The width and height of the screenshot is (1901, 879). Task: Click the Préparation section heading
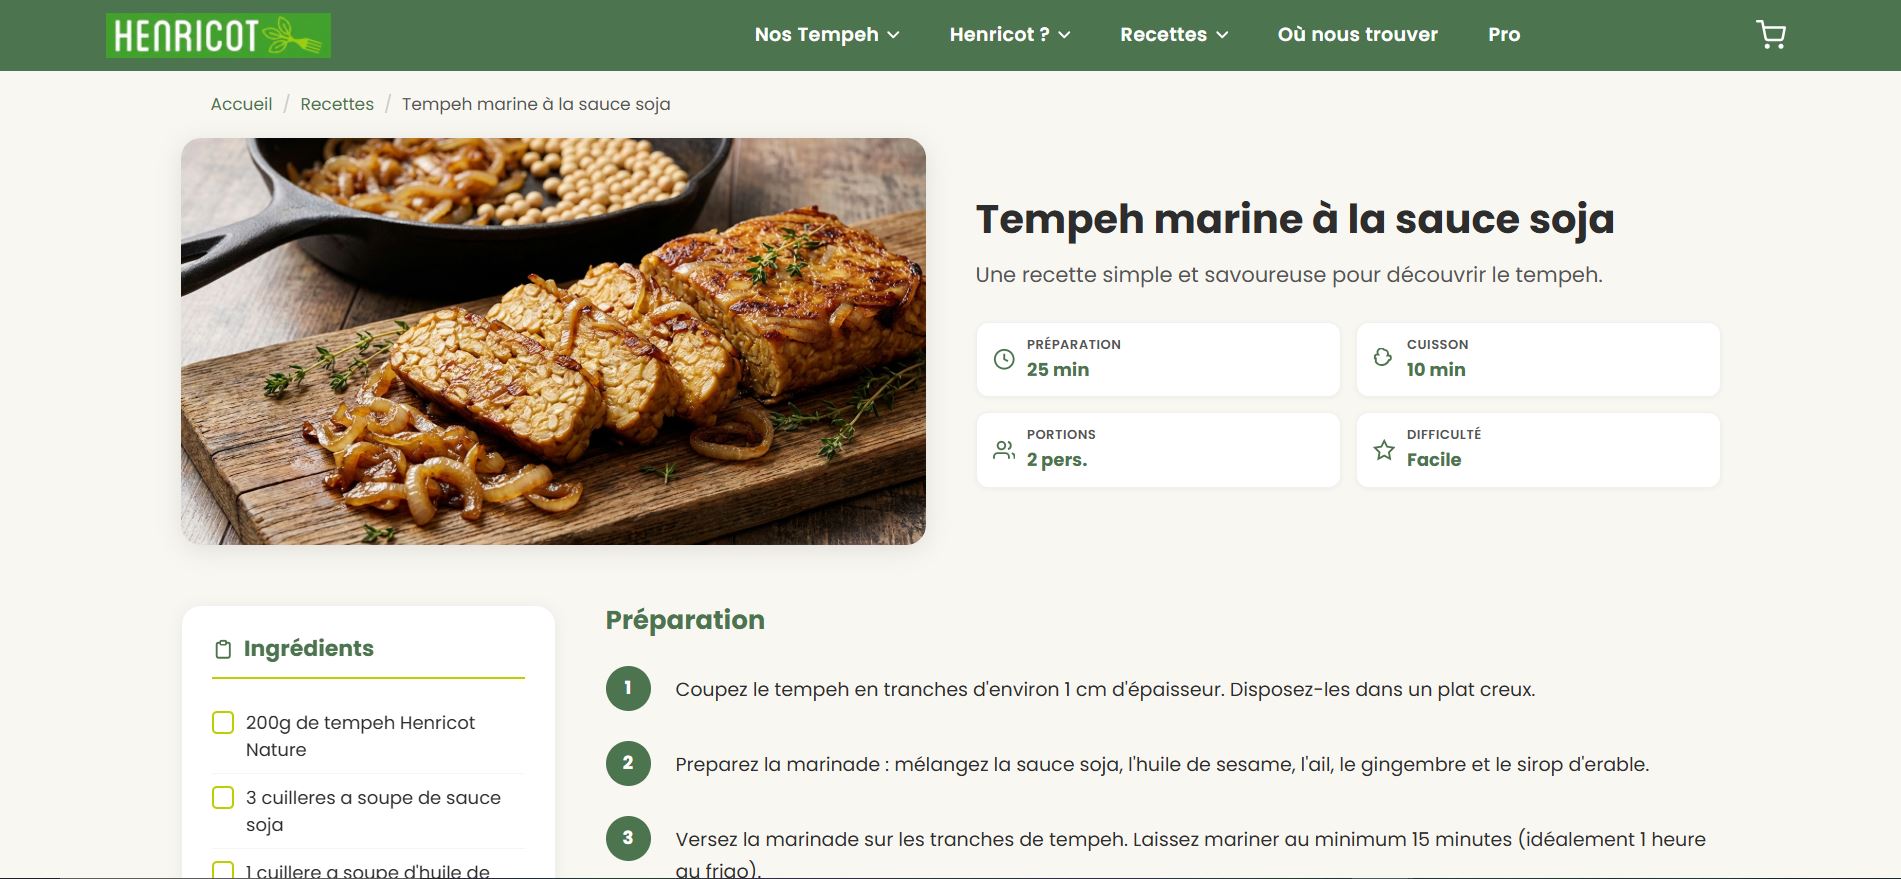click(685, 620)
